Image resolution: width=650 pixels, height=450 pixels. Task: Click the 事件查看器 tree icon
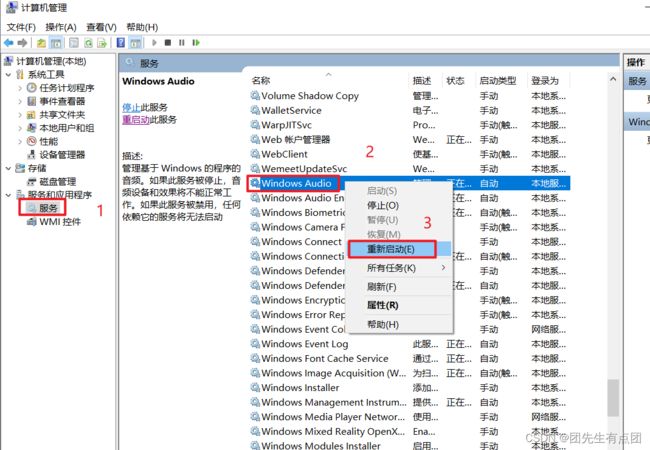[x=32, y=101]
